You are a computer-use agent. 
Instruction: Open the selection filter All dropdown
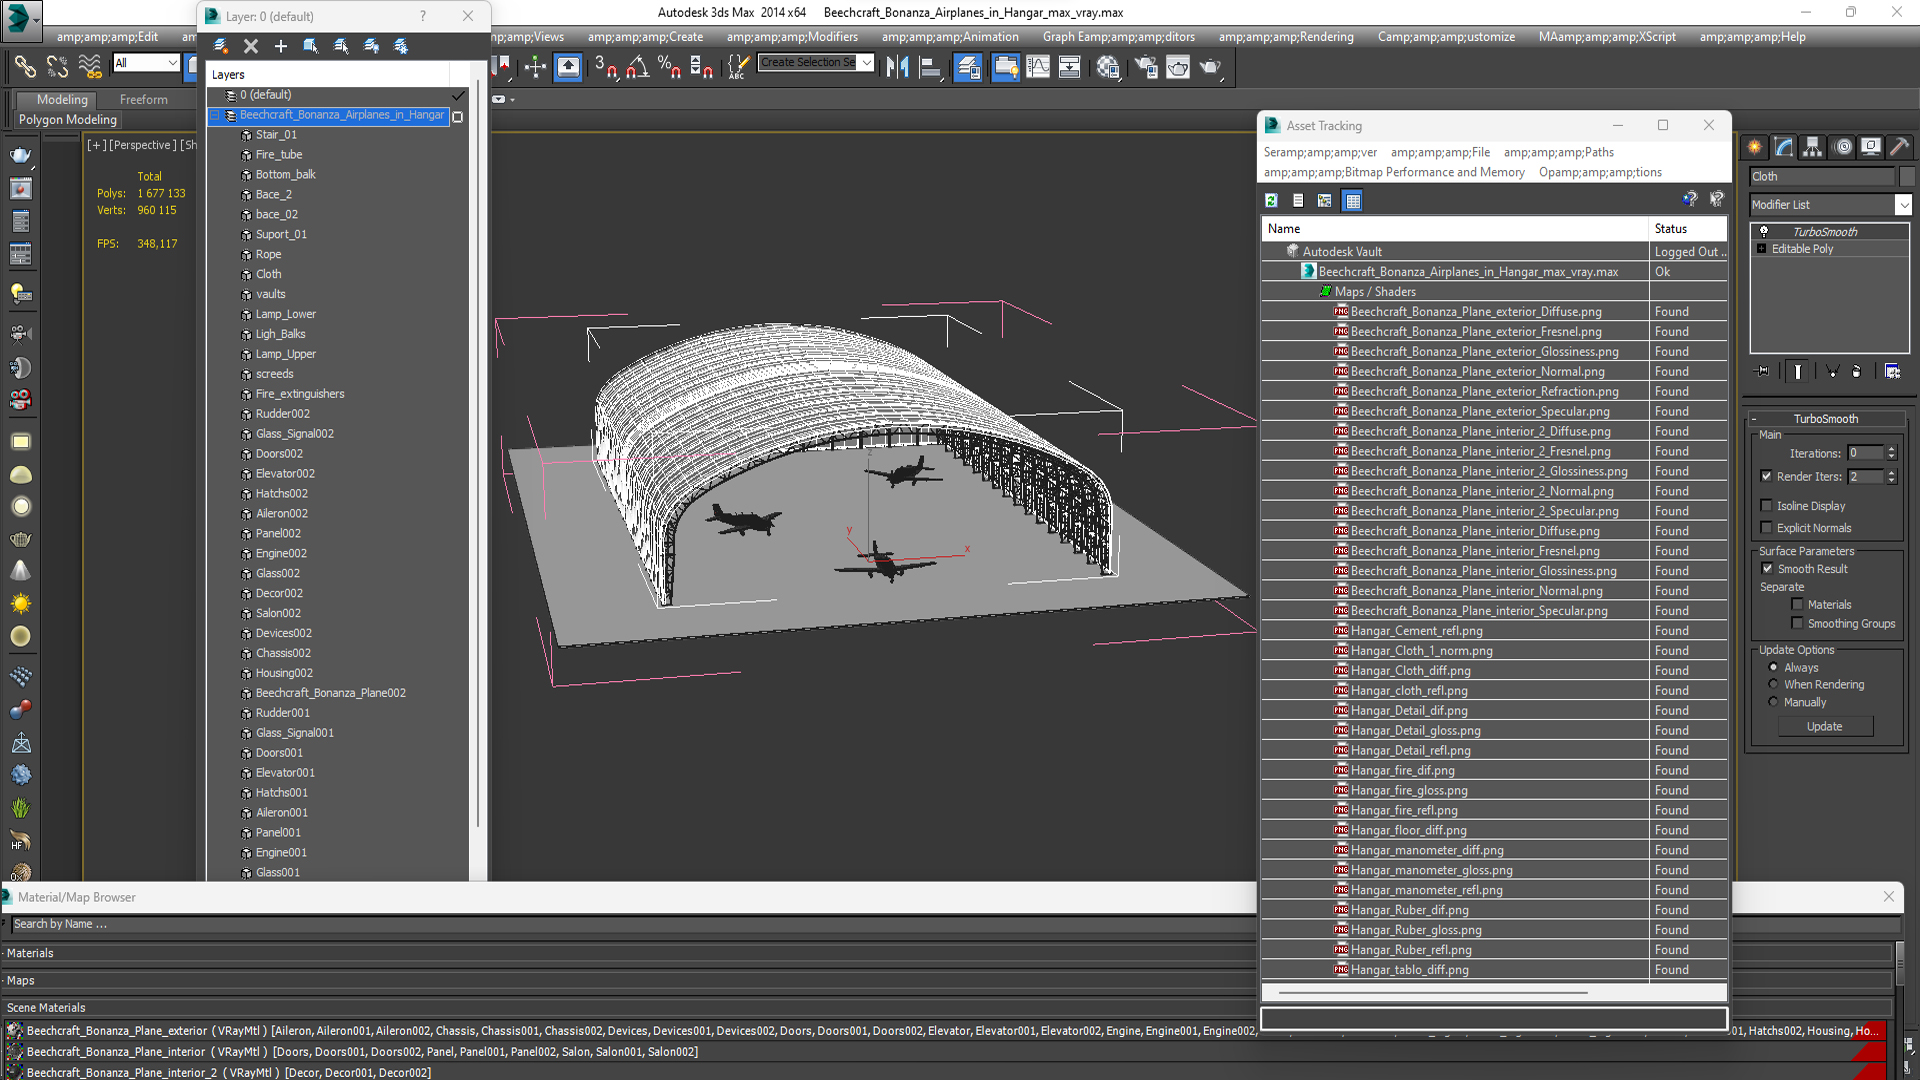click(x=172, y=63)
